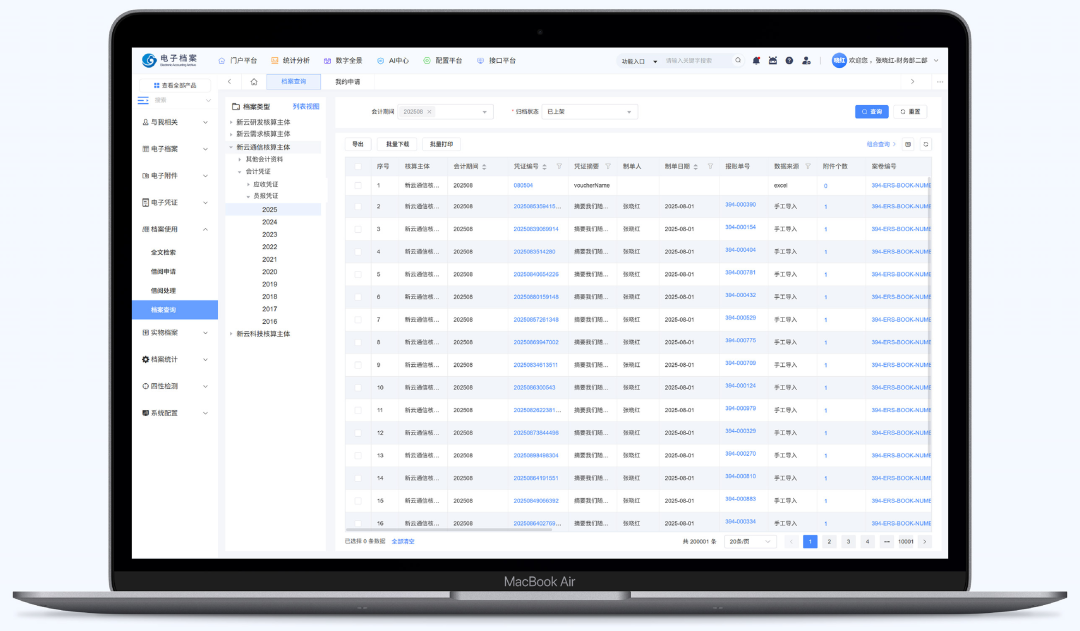Click the 批量下载 button
The height and width of the screenshot is (631, 1080).
[397, 144]
